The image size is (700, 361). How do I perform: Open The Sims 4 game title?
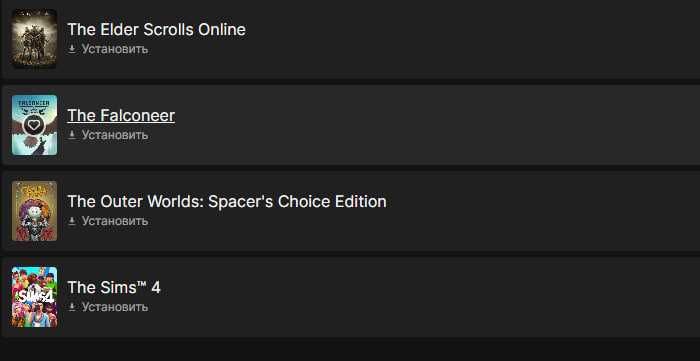114,287
